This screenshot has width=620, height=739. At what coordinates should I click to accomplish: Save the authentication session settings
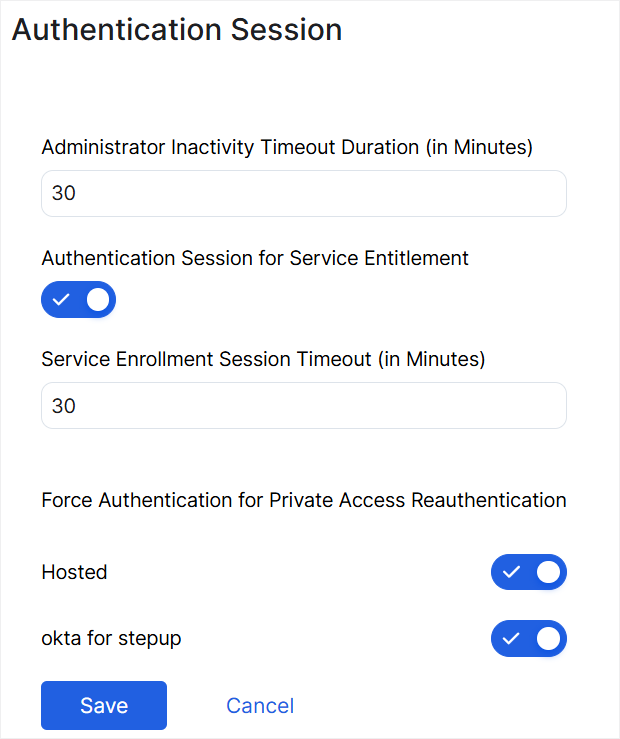(104, 705)
